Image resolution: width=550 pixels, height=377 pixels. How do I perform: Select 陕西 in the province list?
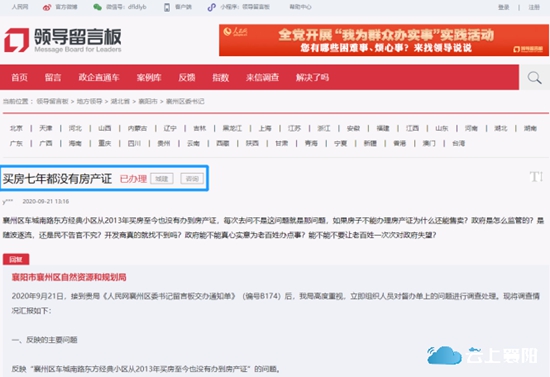click(x=252, y=143)
